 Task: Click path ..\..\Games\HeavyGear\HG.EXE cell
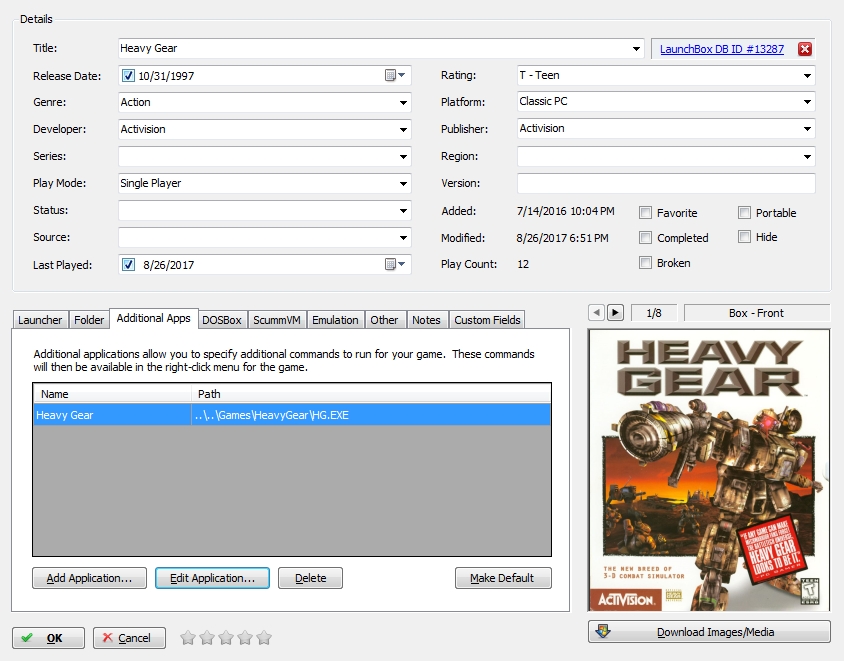pos(371,415)
